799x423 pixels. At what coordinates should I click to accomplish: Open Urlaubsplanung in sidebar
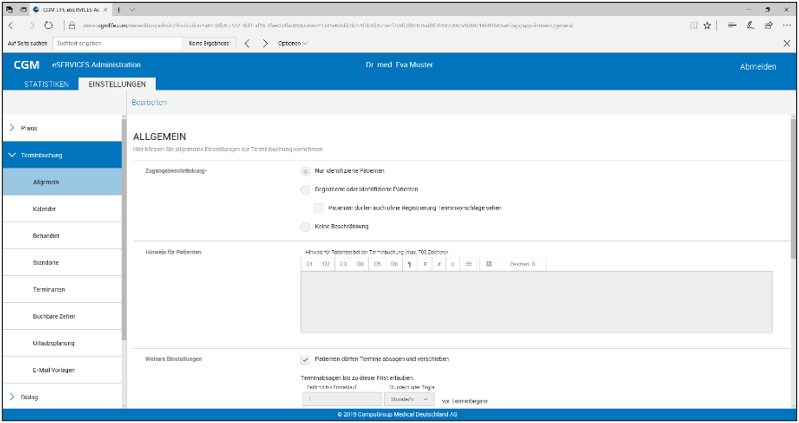click(62, 343)
